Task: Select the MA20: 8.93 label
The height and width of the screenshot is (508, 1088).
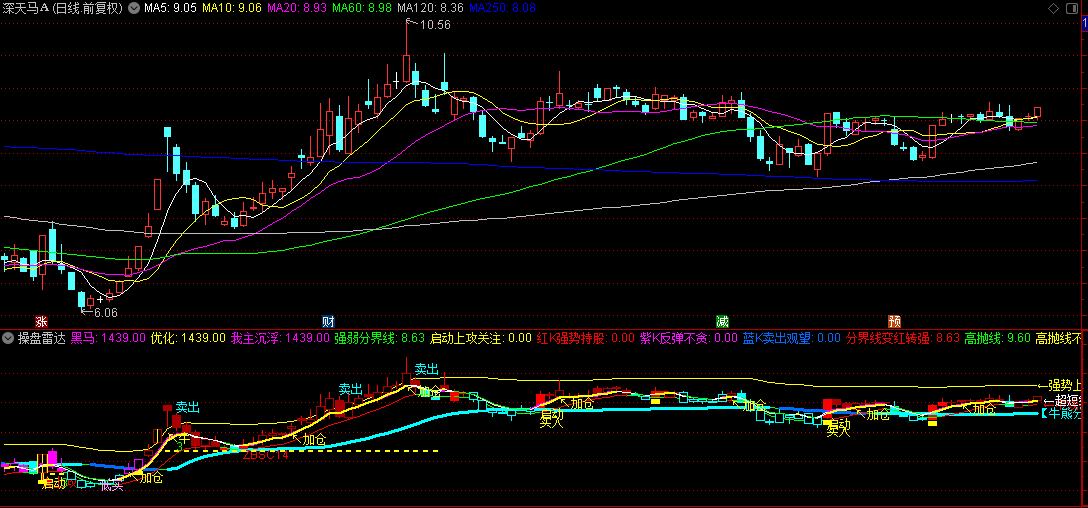Action: point(296,8)
